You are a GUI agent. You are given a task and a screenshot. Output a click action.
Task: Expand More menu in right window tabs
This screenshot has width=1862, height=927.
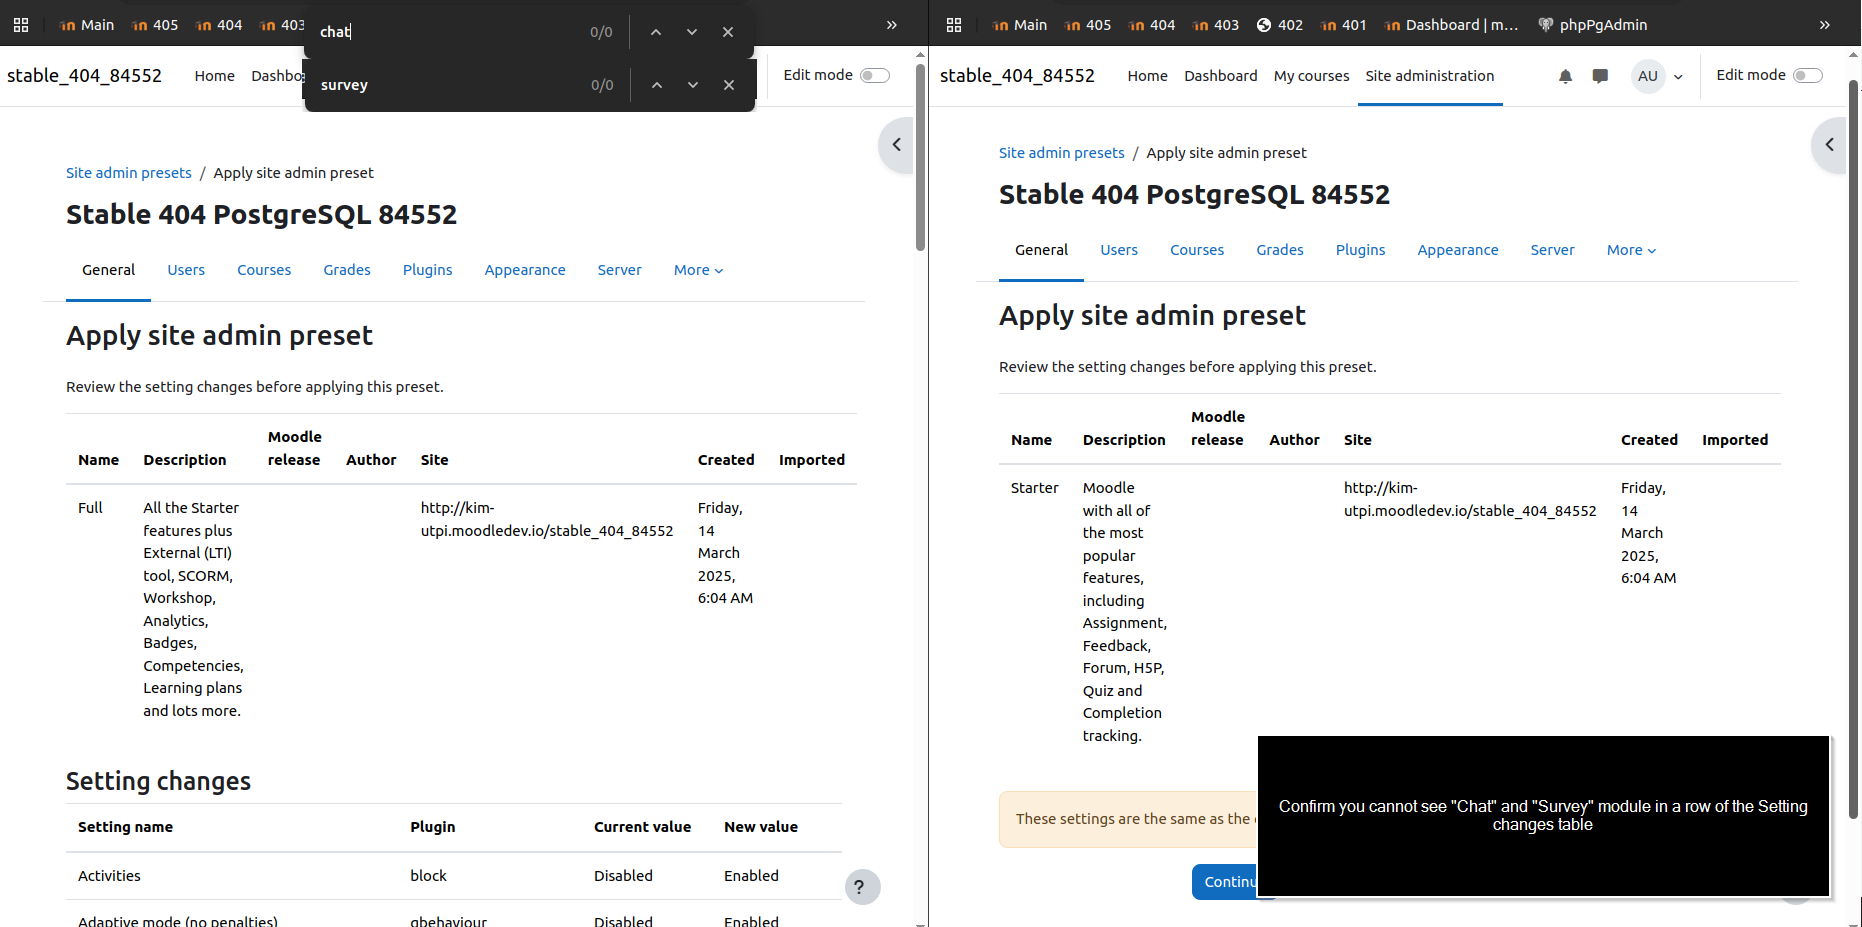click(1631, 250)
